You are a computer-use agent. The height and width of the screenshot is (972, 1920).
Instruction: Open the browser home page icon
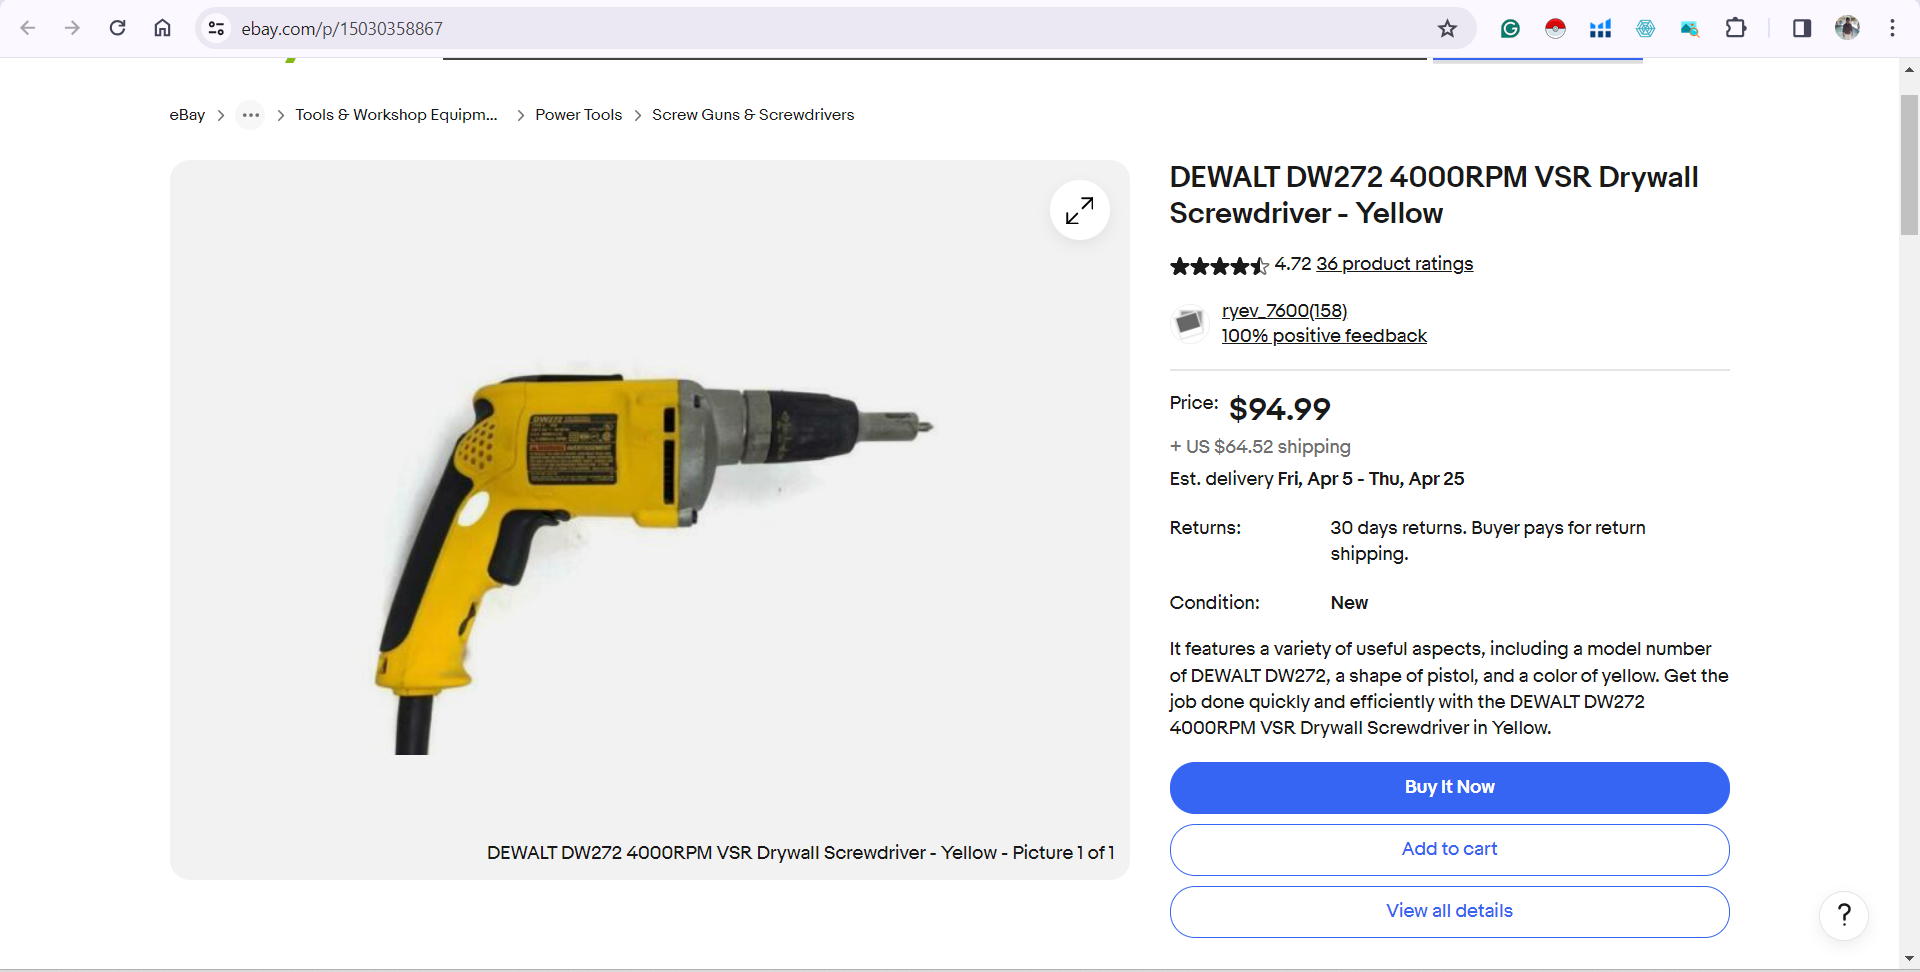coord(162,28)
